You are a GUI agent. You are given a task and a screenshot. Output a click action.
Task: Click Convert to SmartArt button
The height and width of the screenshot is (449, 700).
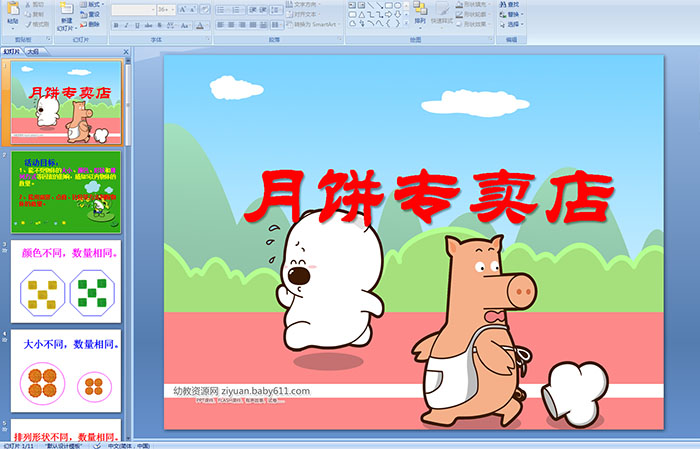pyautogui.click(x=315, y=24)
